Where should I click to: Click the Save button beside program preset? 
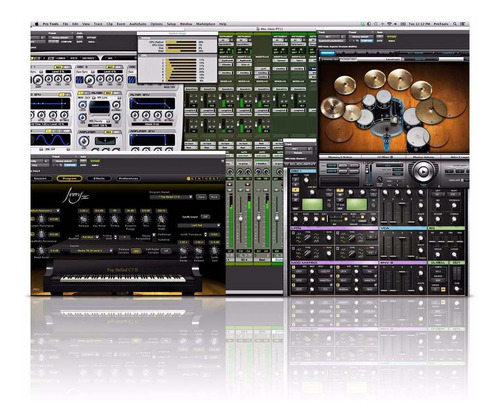tap(201, 197)
